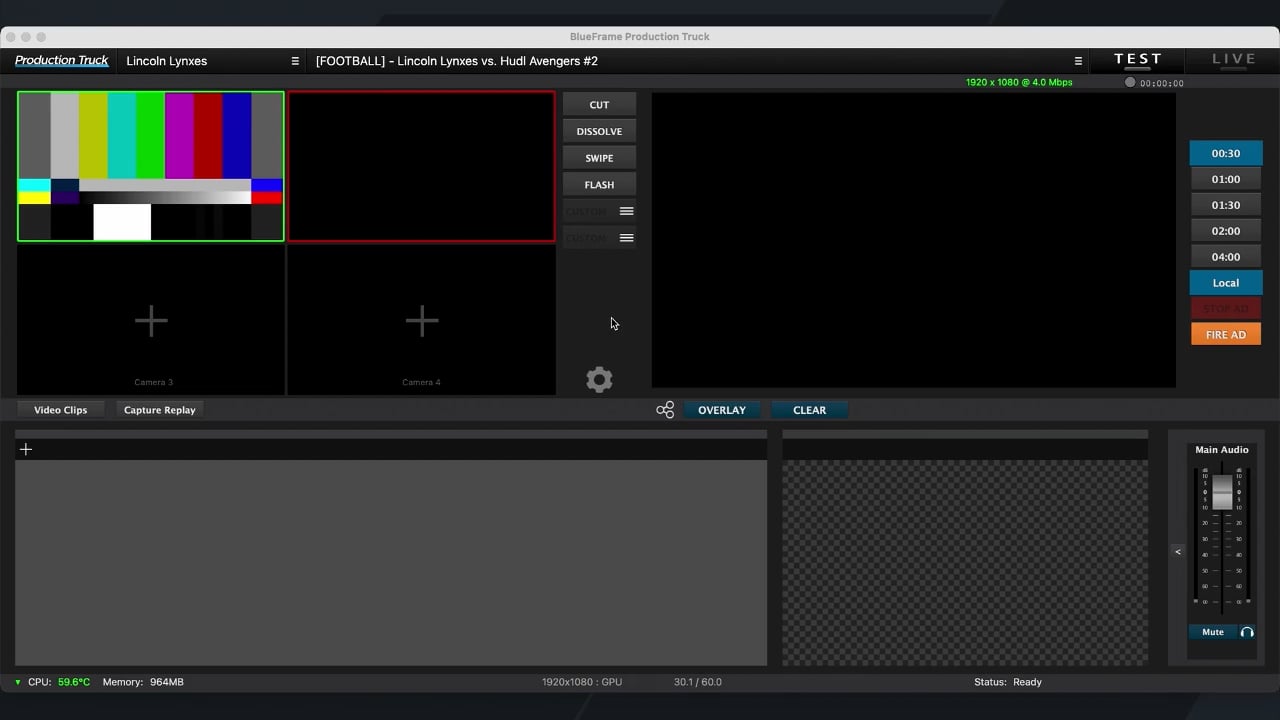The image size is (1280, 720).
Task: Open the Capture Replay tab
Action: tap(160, 410)
